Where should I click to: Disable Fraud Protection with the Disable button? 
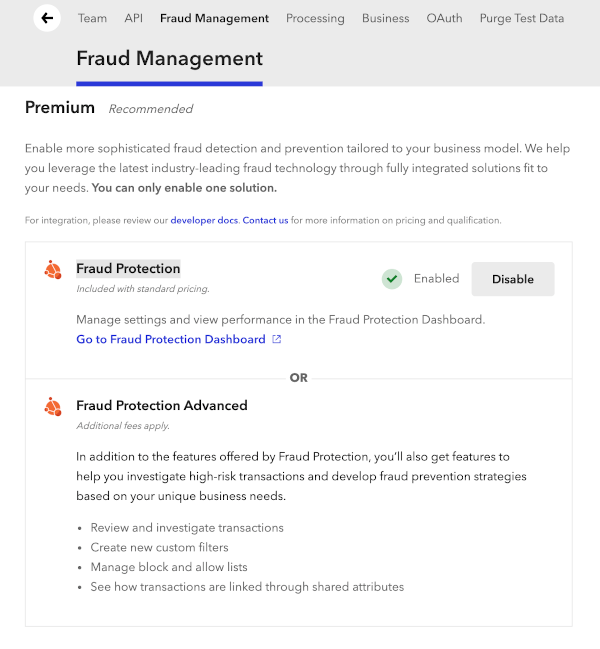pyautogui.click(x=512, y=279)
